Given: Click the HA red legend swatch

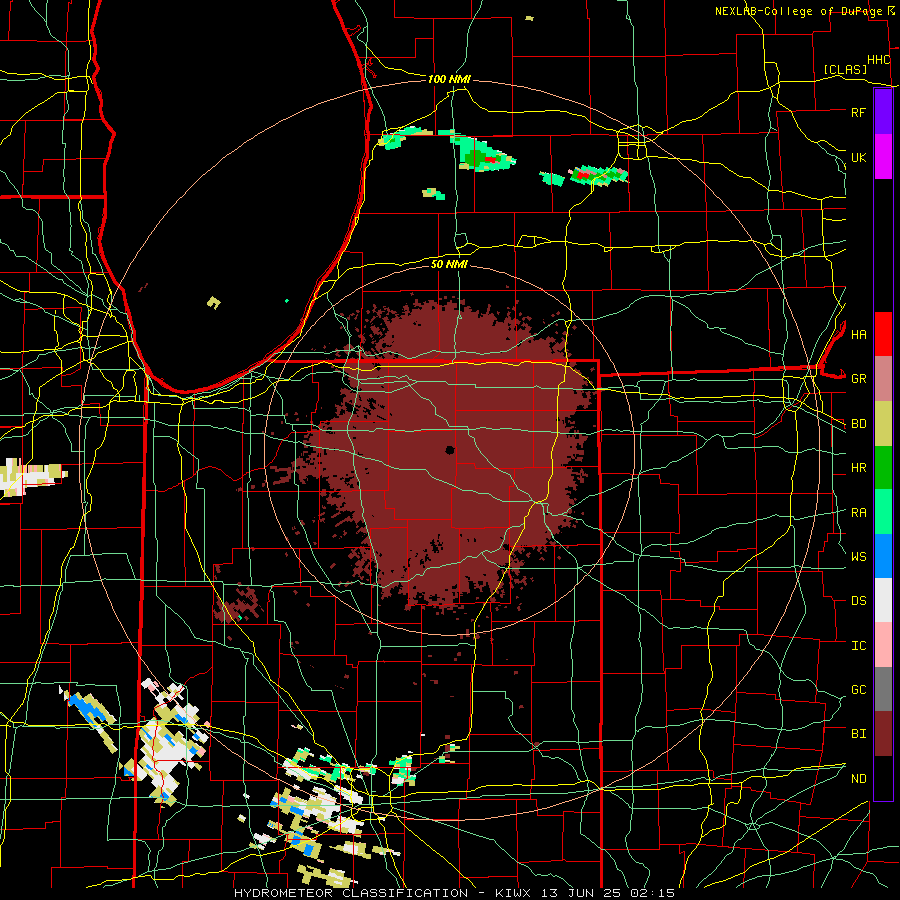Looking at the screenshot, I should [x=883, y=334].
